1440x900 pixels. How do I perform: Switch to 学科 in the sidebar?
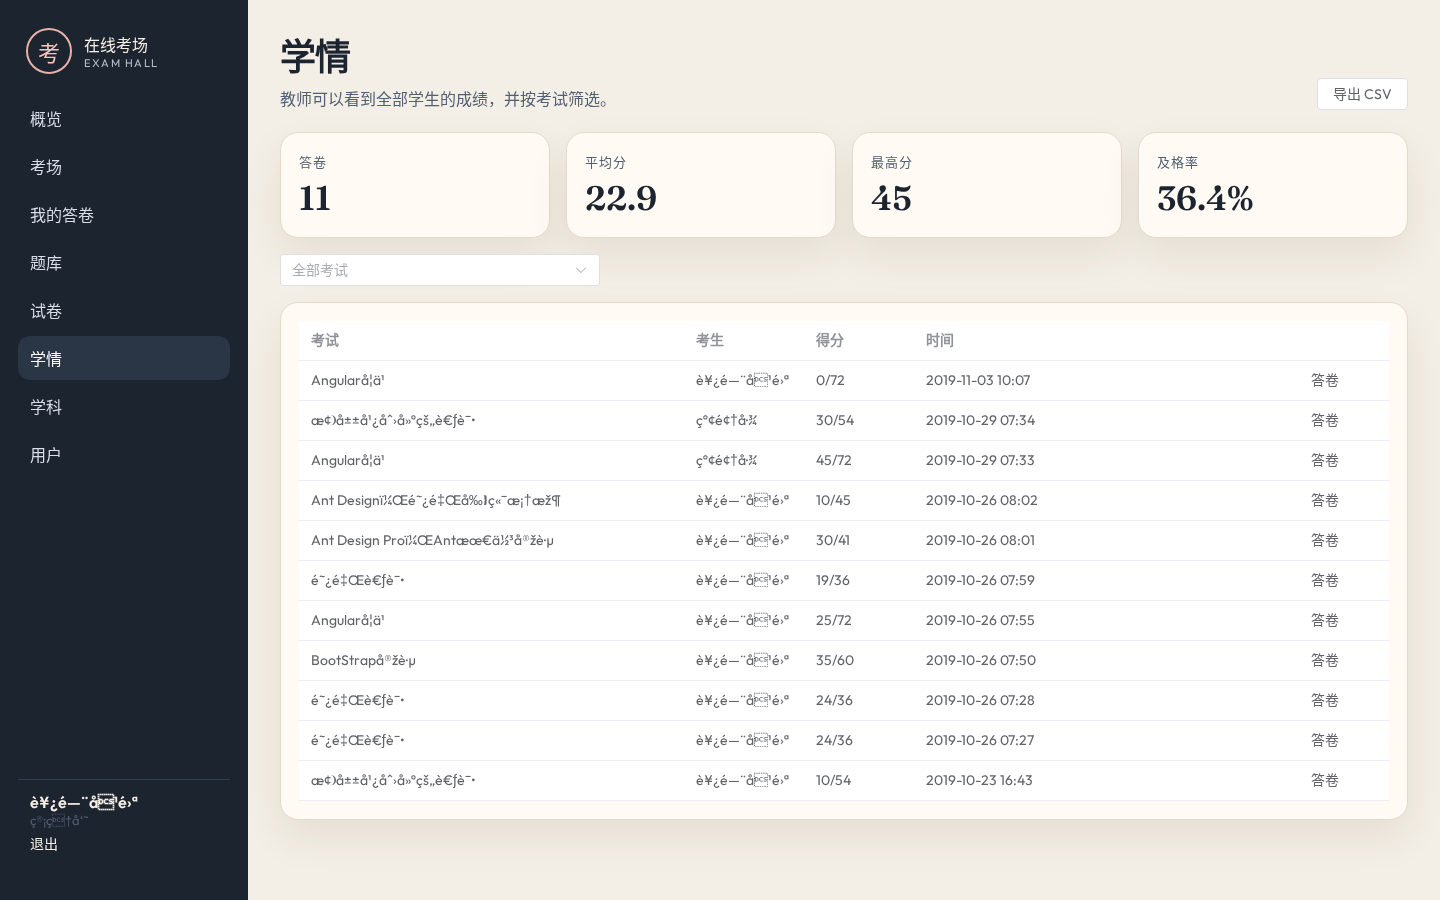pyautogui.click(x=124, y=407)
